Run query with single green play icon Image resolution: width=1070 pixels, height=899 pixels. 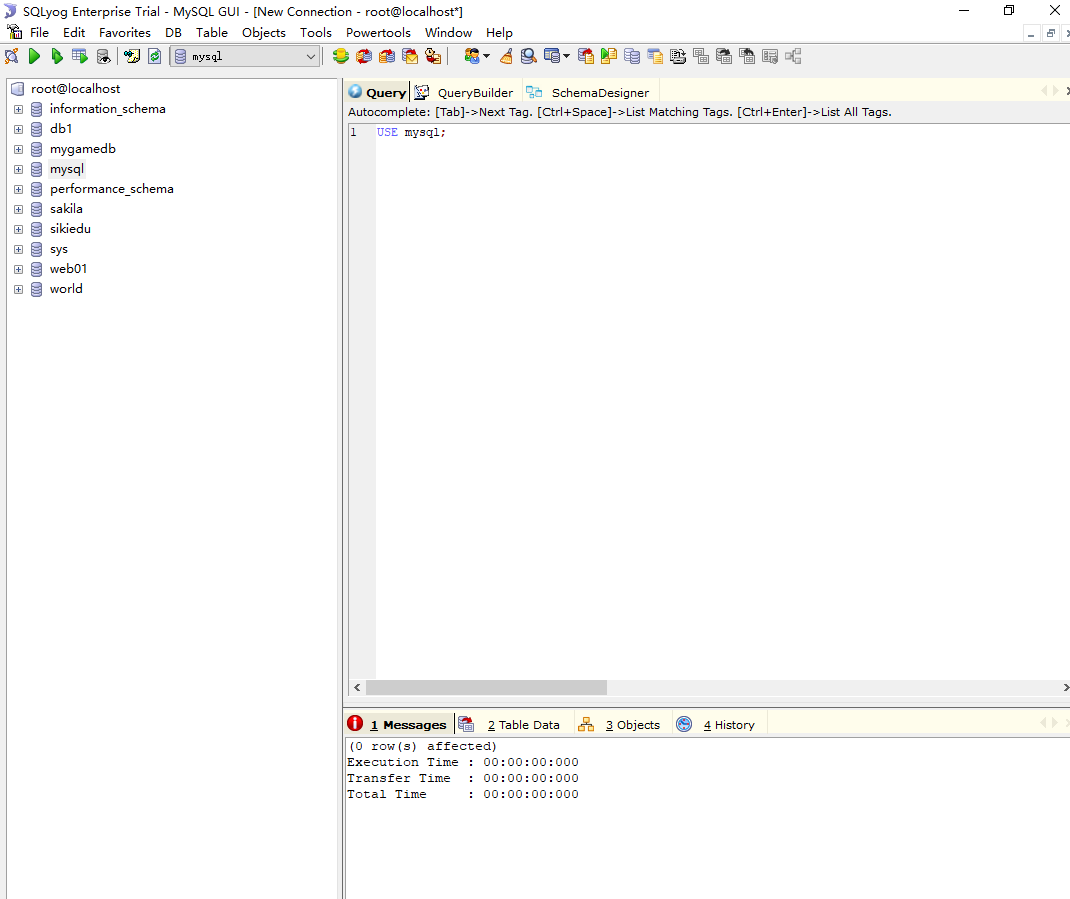[34, 57]
